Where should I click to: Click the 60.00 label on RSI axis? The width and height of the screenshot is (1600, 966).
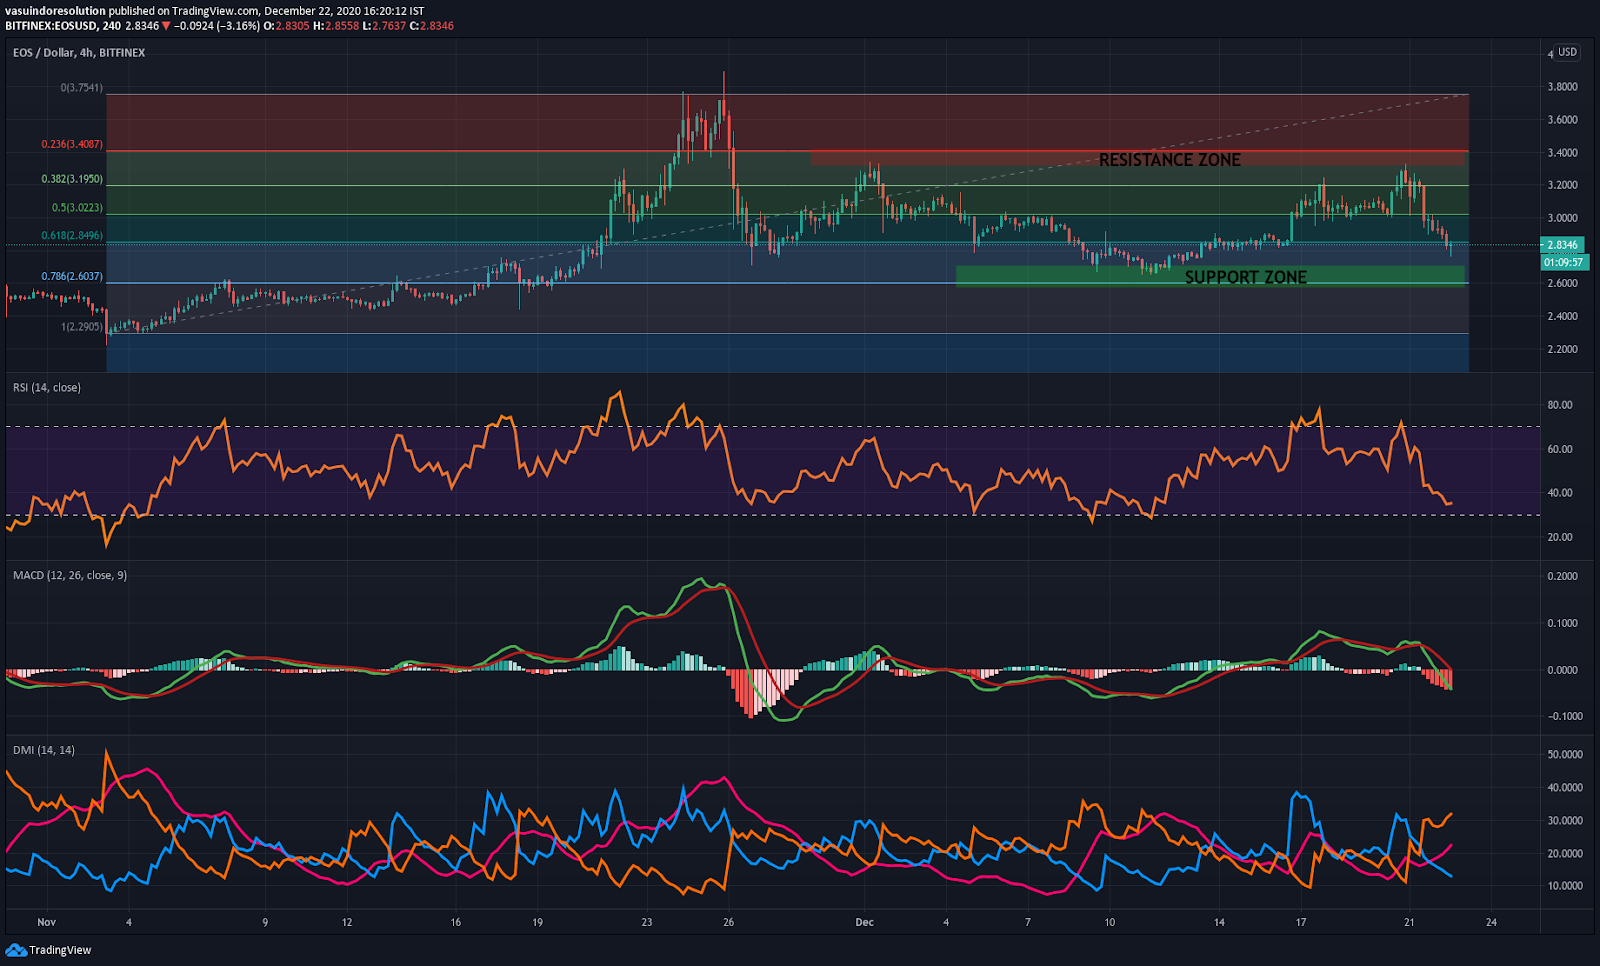click(1560, 449)
